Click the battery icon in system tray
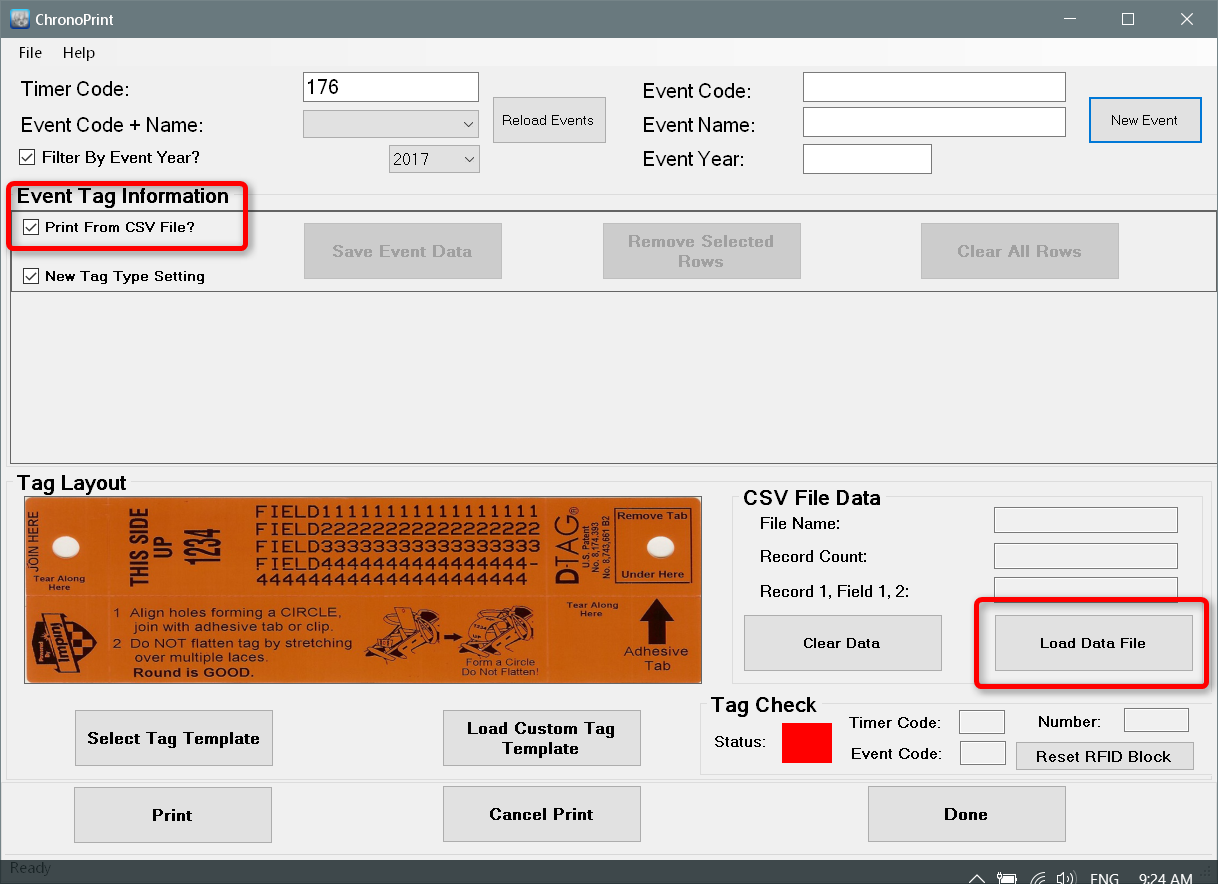This screenshot has width=1218, height=884. tap(1007, 878)
